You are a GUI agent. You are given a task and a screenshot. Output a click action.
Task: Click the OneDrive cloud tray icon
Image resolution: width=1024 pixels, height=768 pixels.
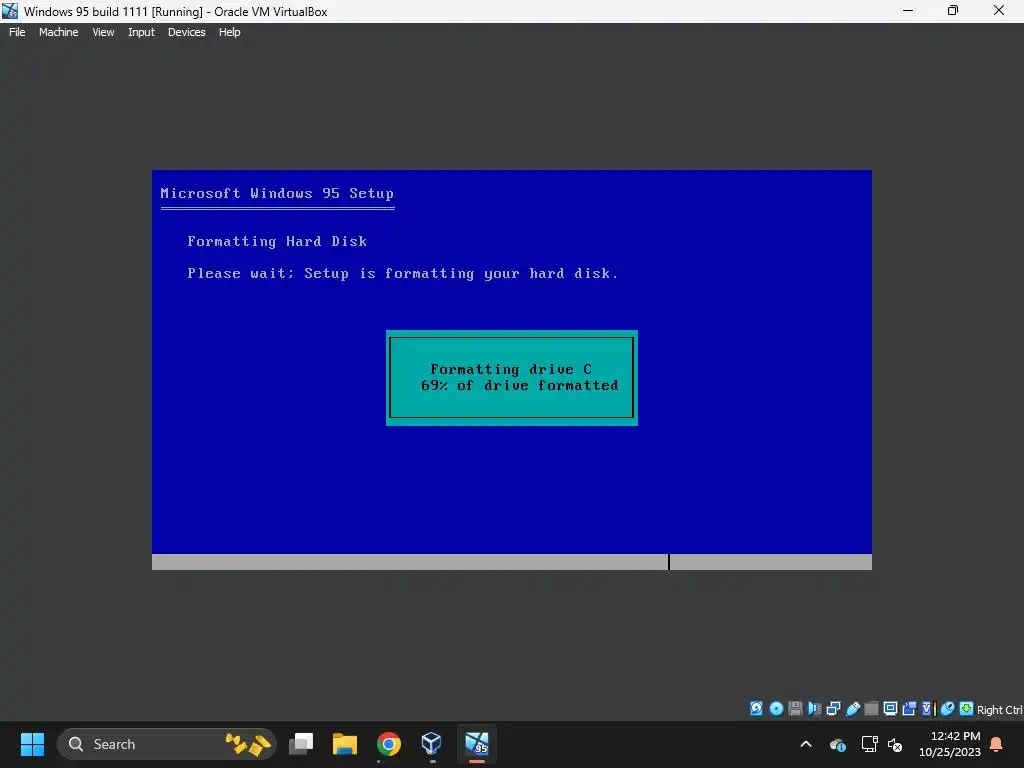click(x=837, y=744)
